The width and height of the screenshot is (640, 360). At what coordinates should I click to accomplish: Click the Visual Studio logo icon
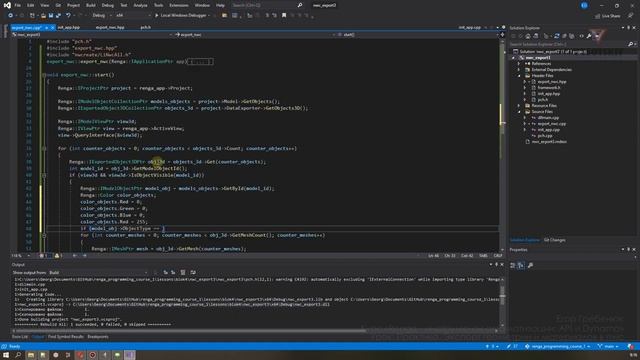7,5
